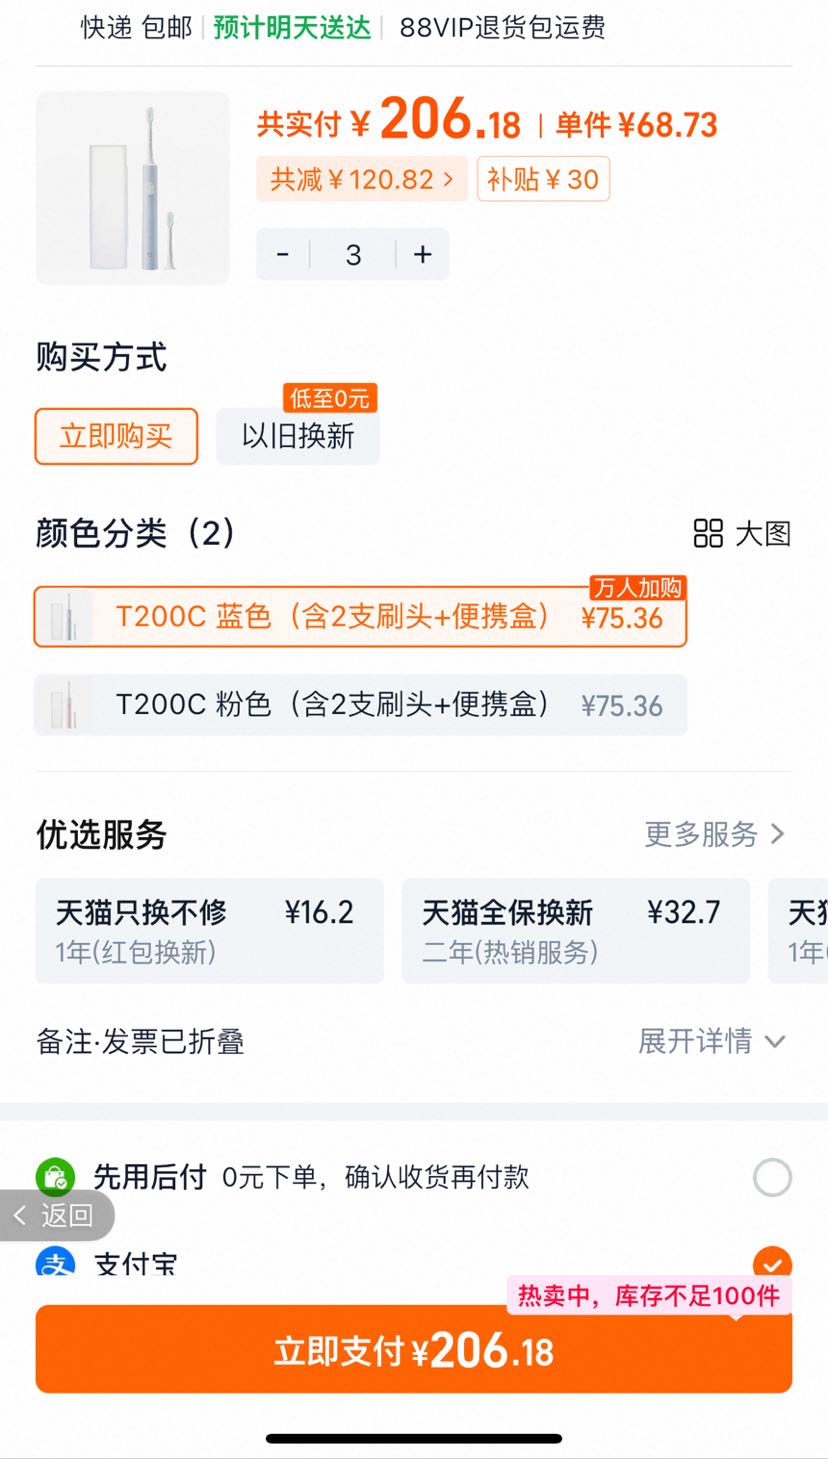Select the Alipay payment radio button
The width and height of the screenshot is (828, 1459).
coord(772,1262)
